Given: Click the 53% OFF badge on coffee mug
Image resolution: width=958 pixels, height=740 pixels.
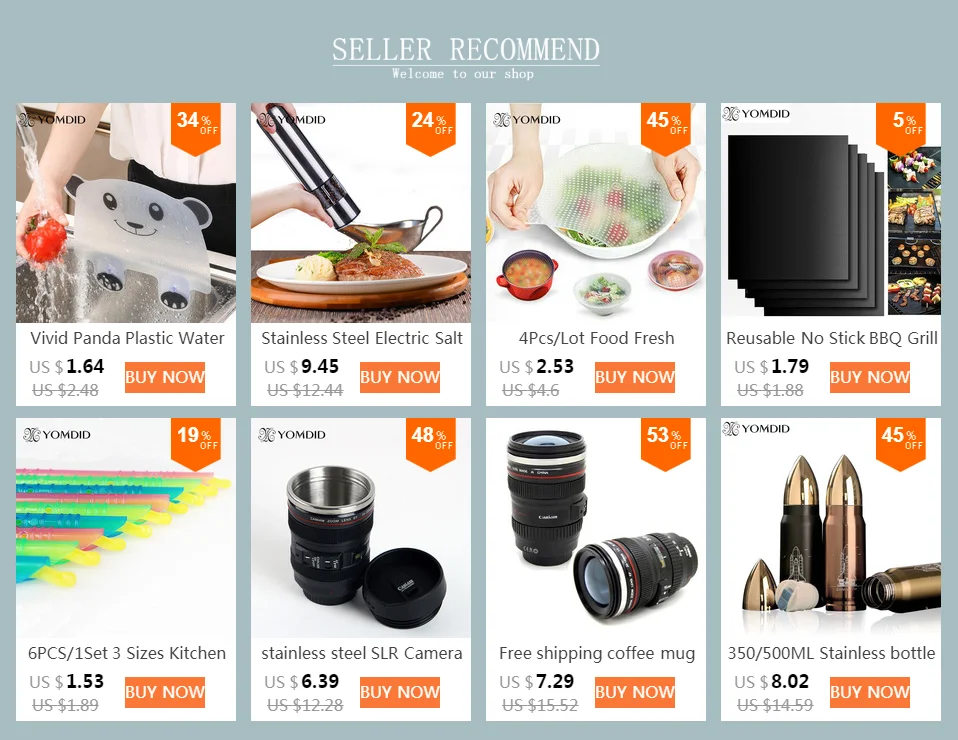Looking at the screenshot, I should pos(665,444).
